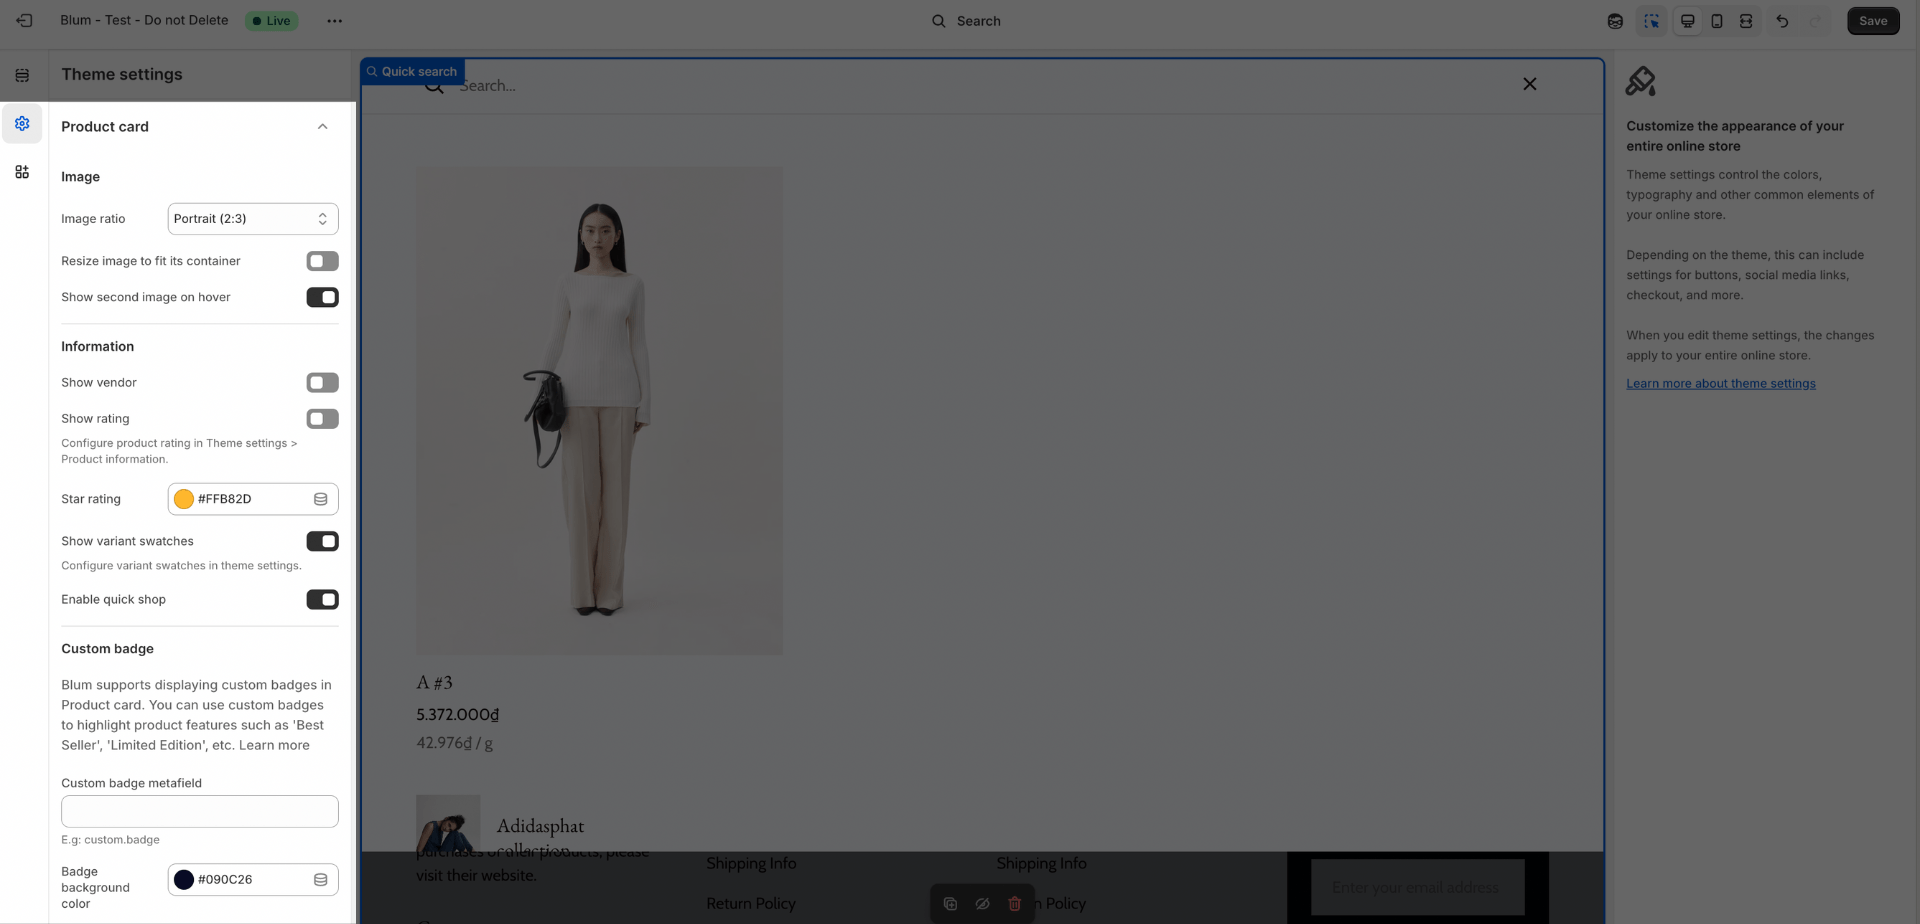
Task: Open App embeds in the left sidebar
Action: [22, 172]
